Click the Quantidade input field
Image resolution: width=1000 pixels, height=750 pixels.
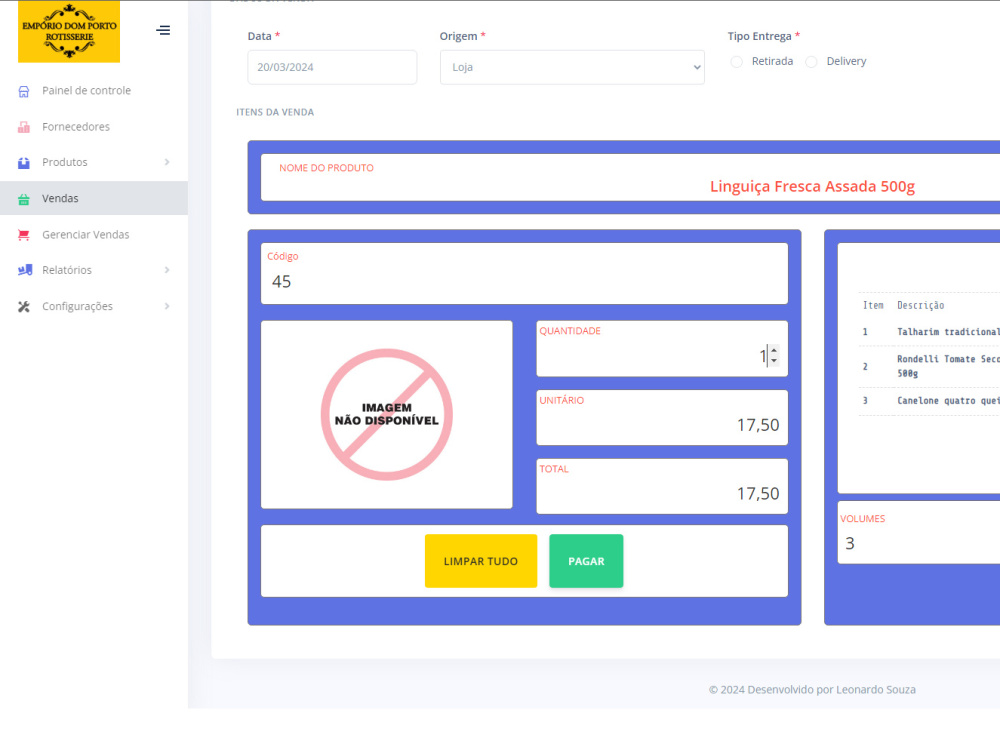coord(662,349)
